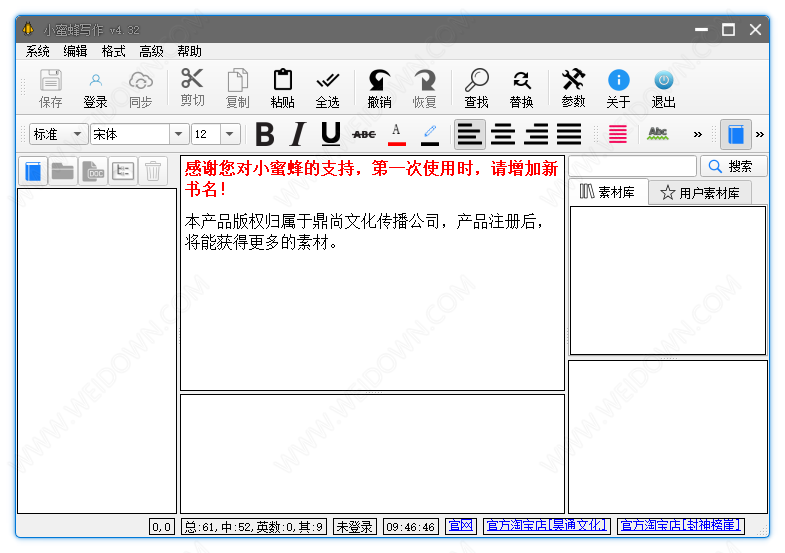Click the material search input field
The height and width of the screenshot is (553, 785).
pos(632,166)
